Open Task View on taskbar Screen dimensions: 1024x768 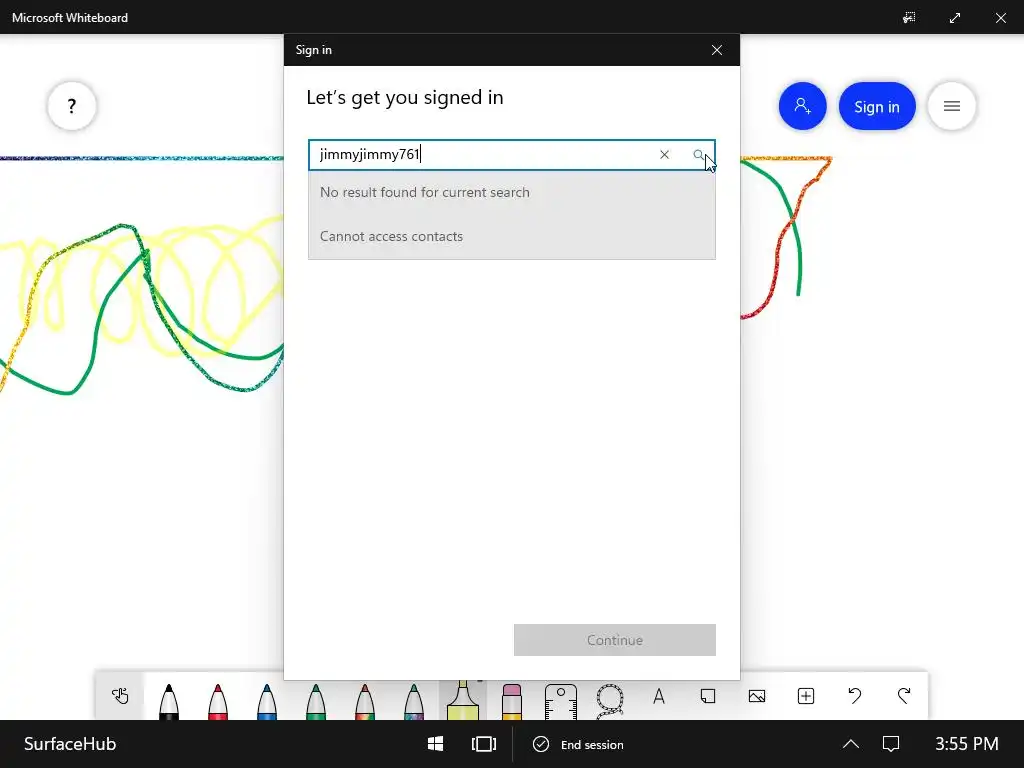pyautogui.click(x=484, y=744)
